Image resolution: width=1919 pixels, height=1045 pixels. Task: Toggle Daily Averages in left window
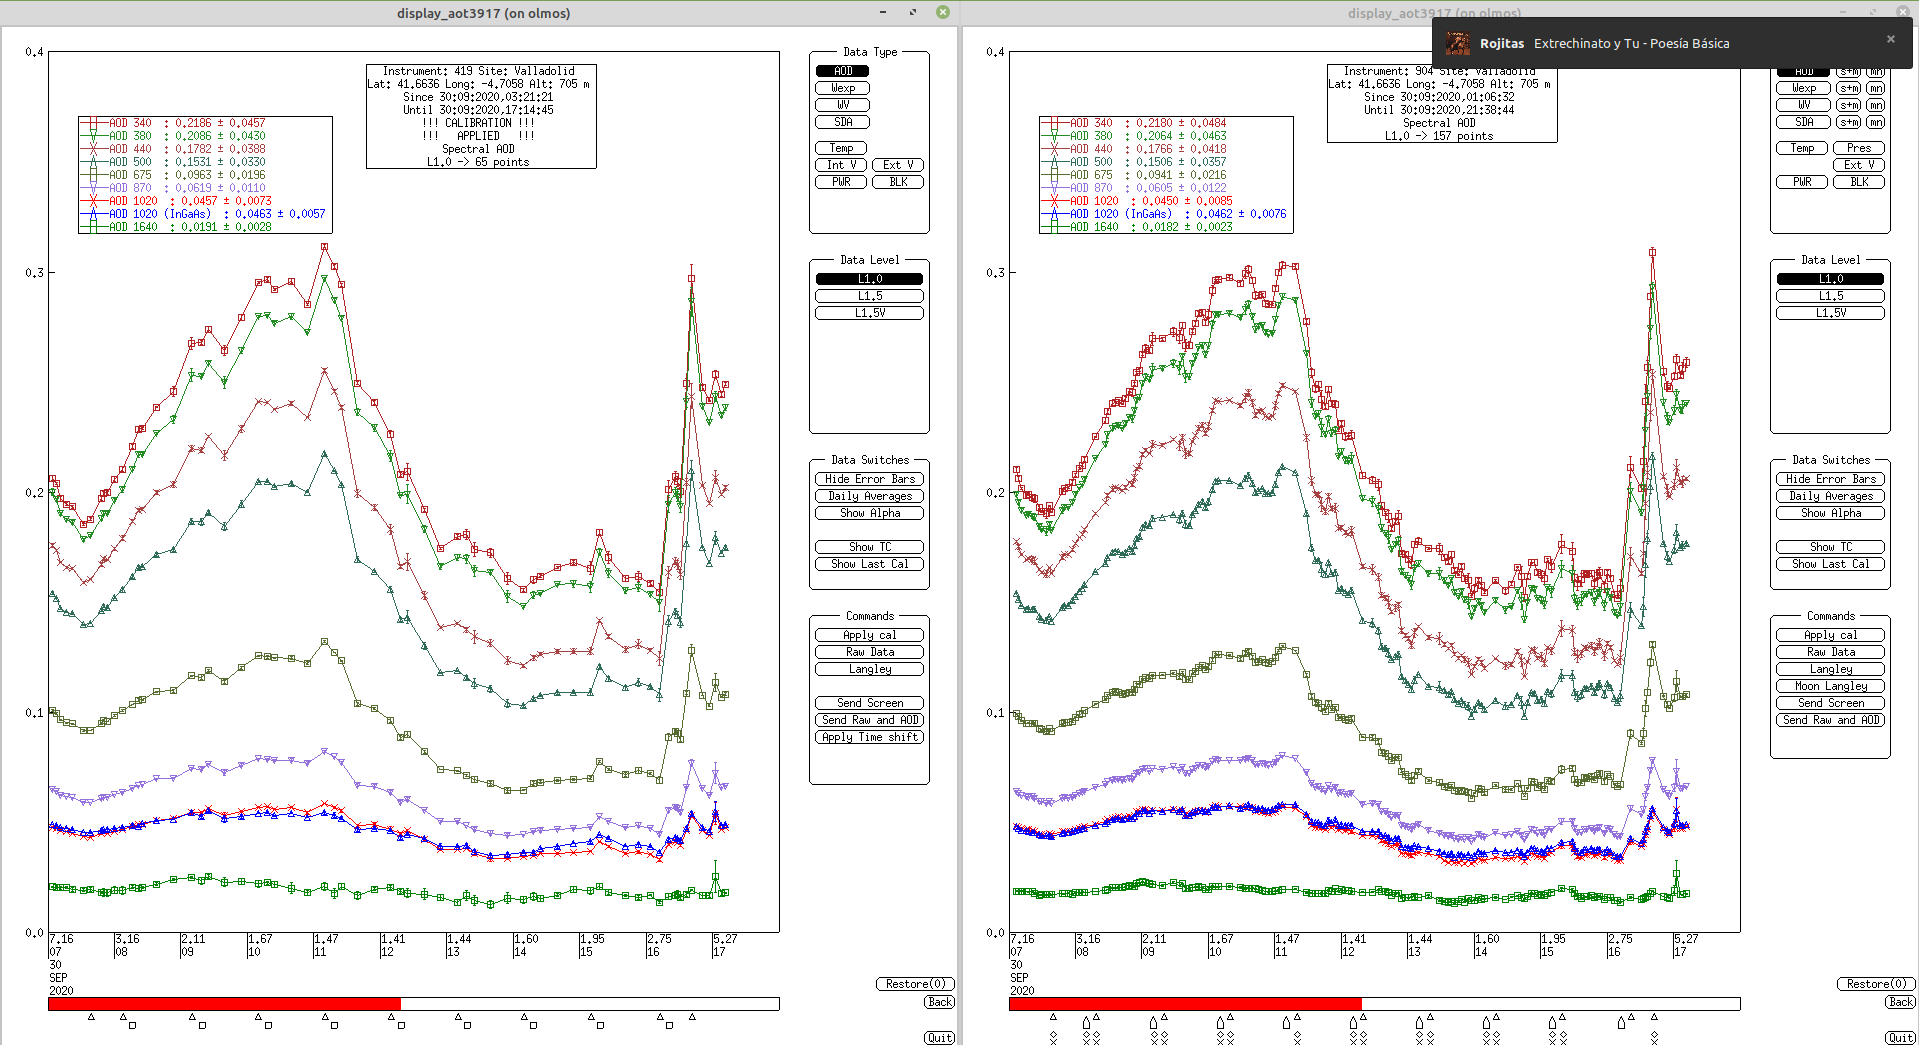click(870, 496)
